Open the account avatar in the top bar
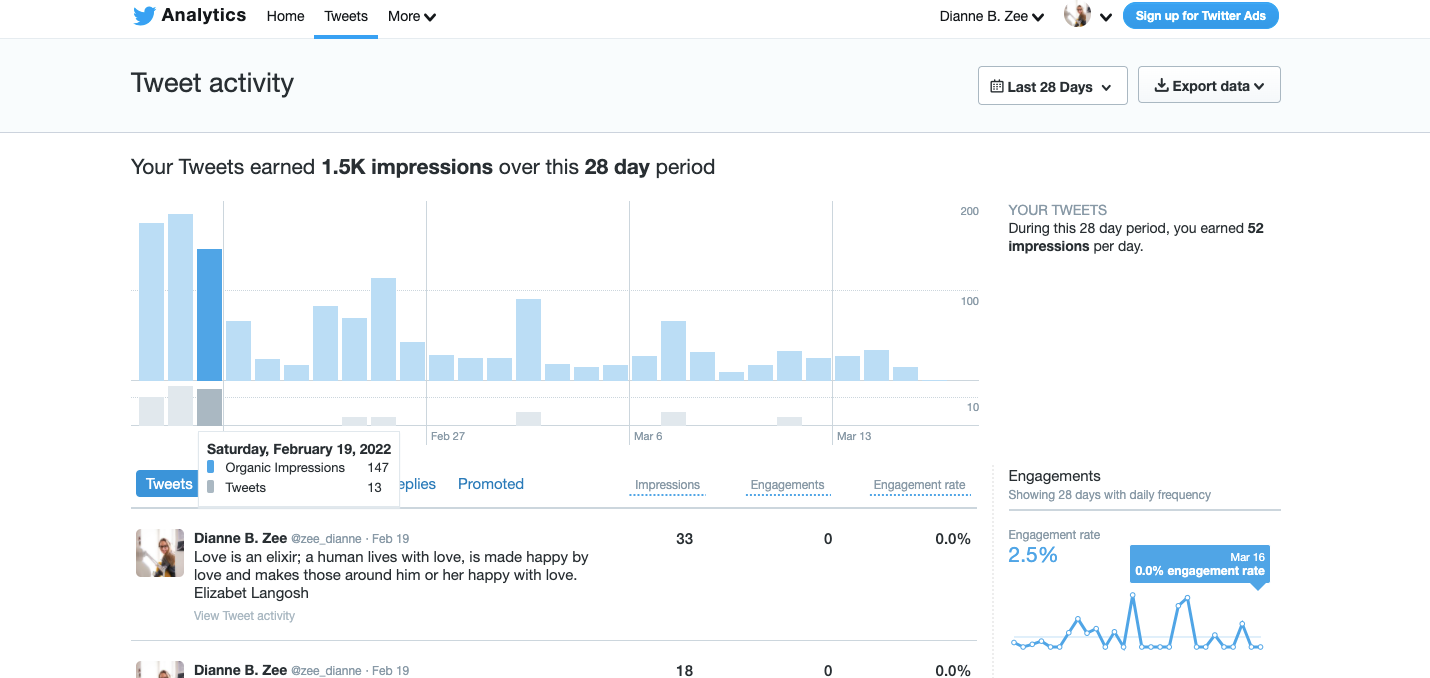Image resolution: width=1430 pixels, height=678 pixels. coord(1077,16)
